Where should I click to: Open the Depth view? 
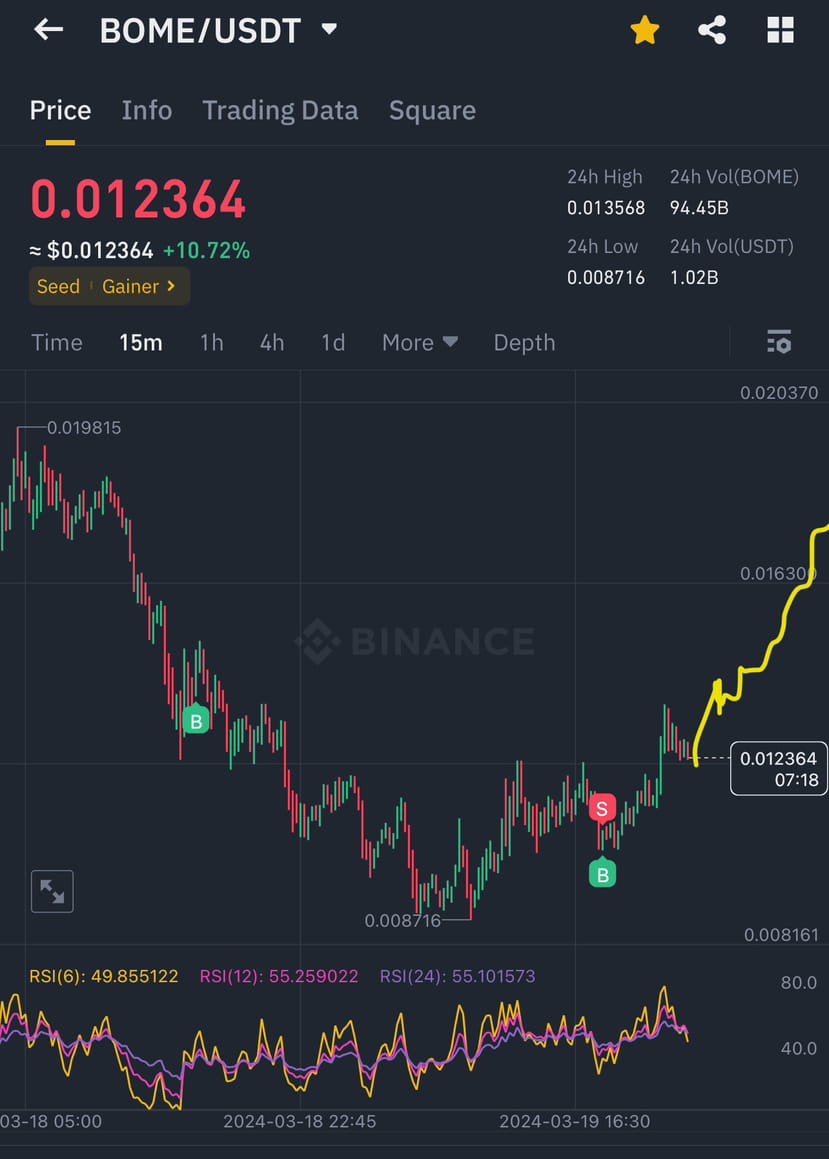524,342
